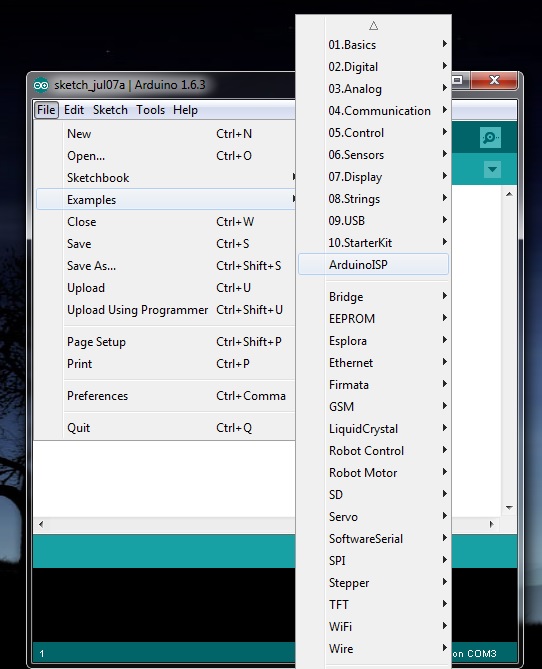Expand the Sketchbook submenu
The image size is (542, 669).
(166, 178)
